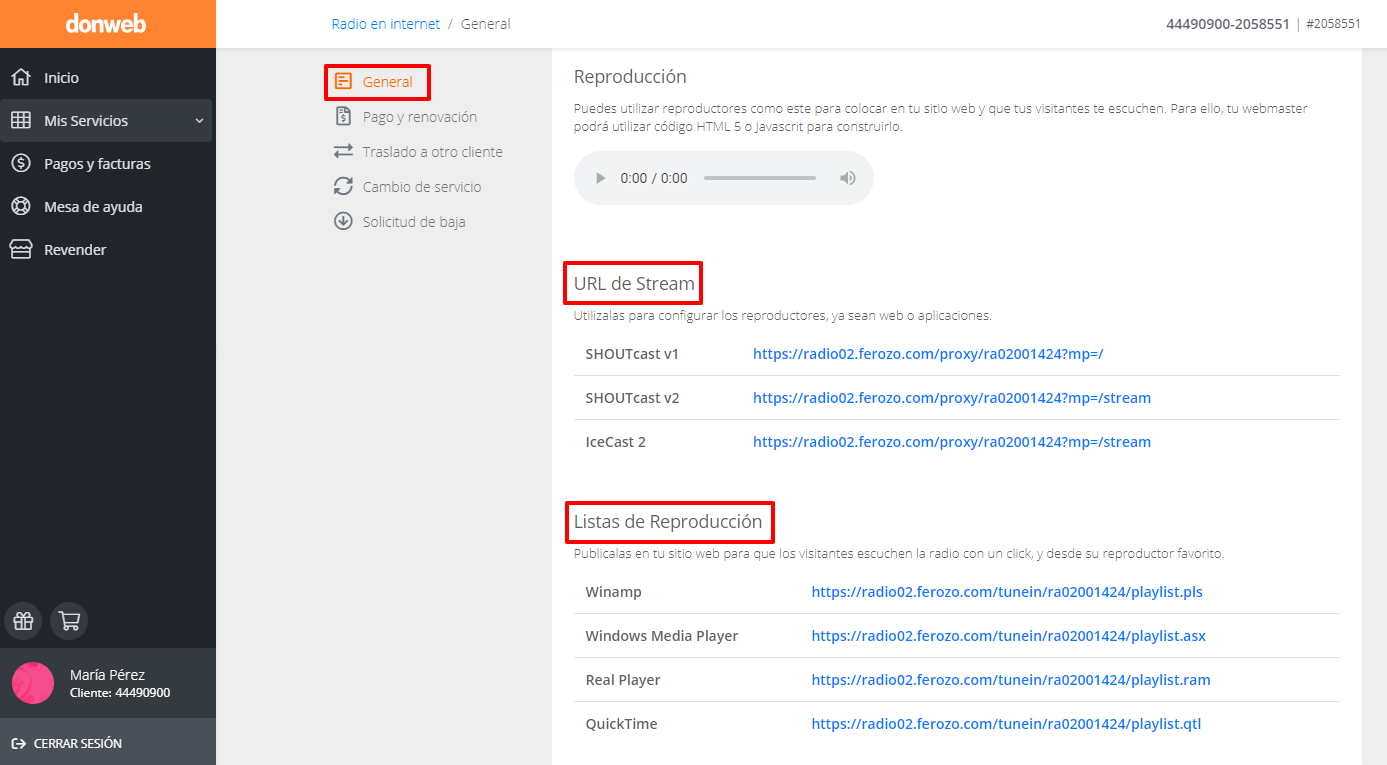Click María Pérez pink avatar
The width and height of the screenshot is (1387, 765).
click(x=33, y=683)
